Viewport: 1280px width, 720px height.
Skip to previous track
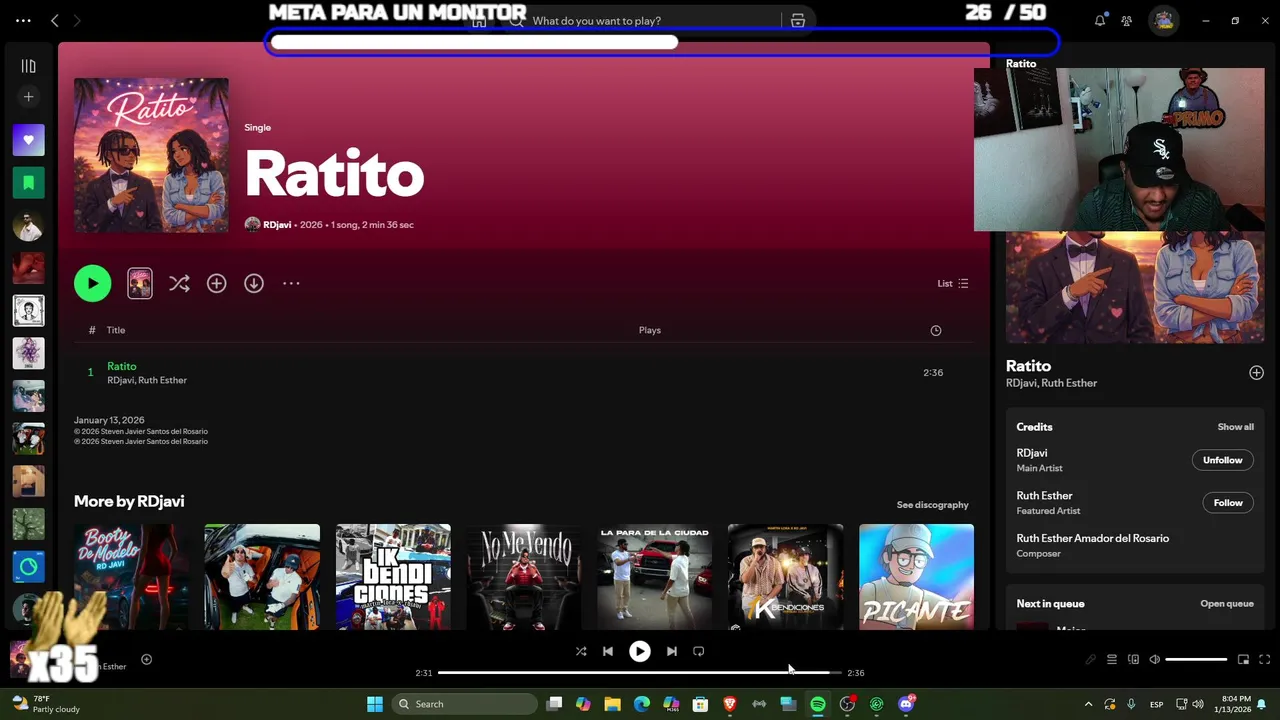608,651
